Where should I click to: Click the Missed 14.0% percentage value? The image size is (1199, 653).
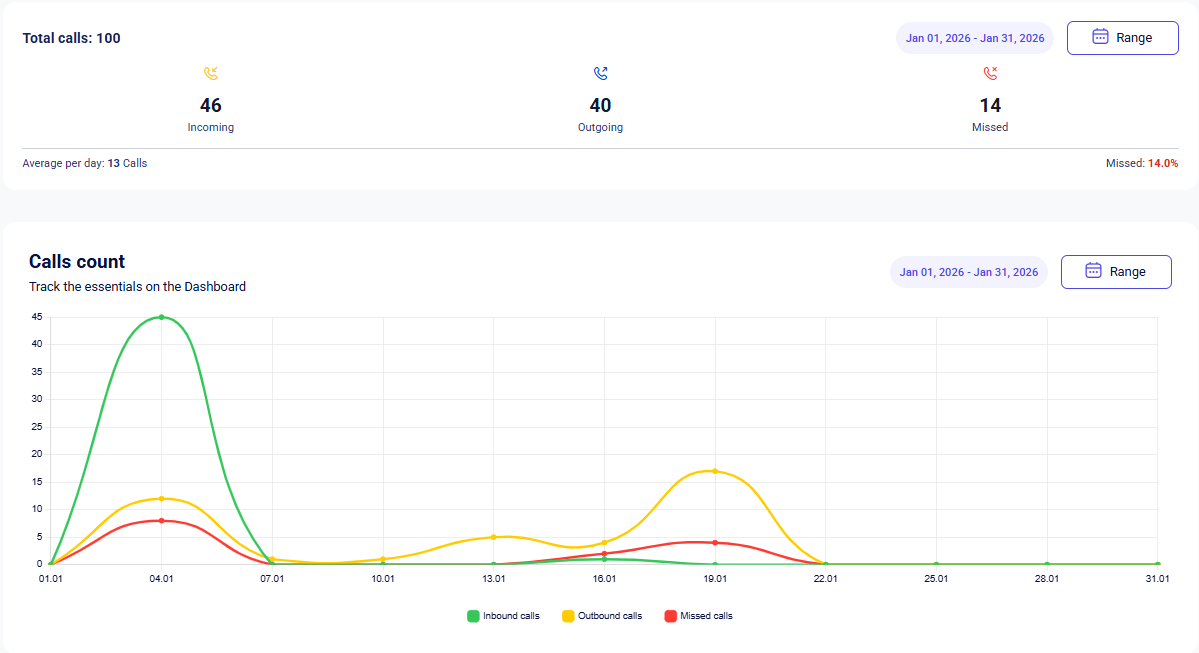click(x=1162, y=163)
